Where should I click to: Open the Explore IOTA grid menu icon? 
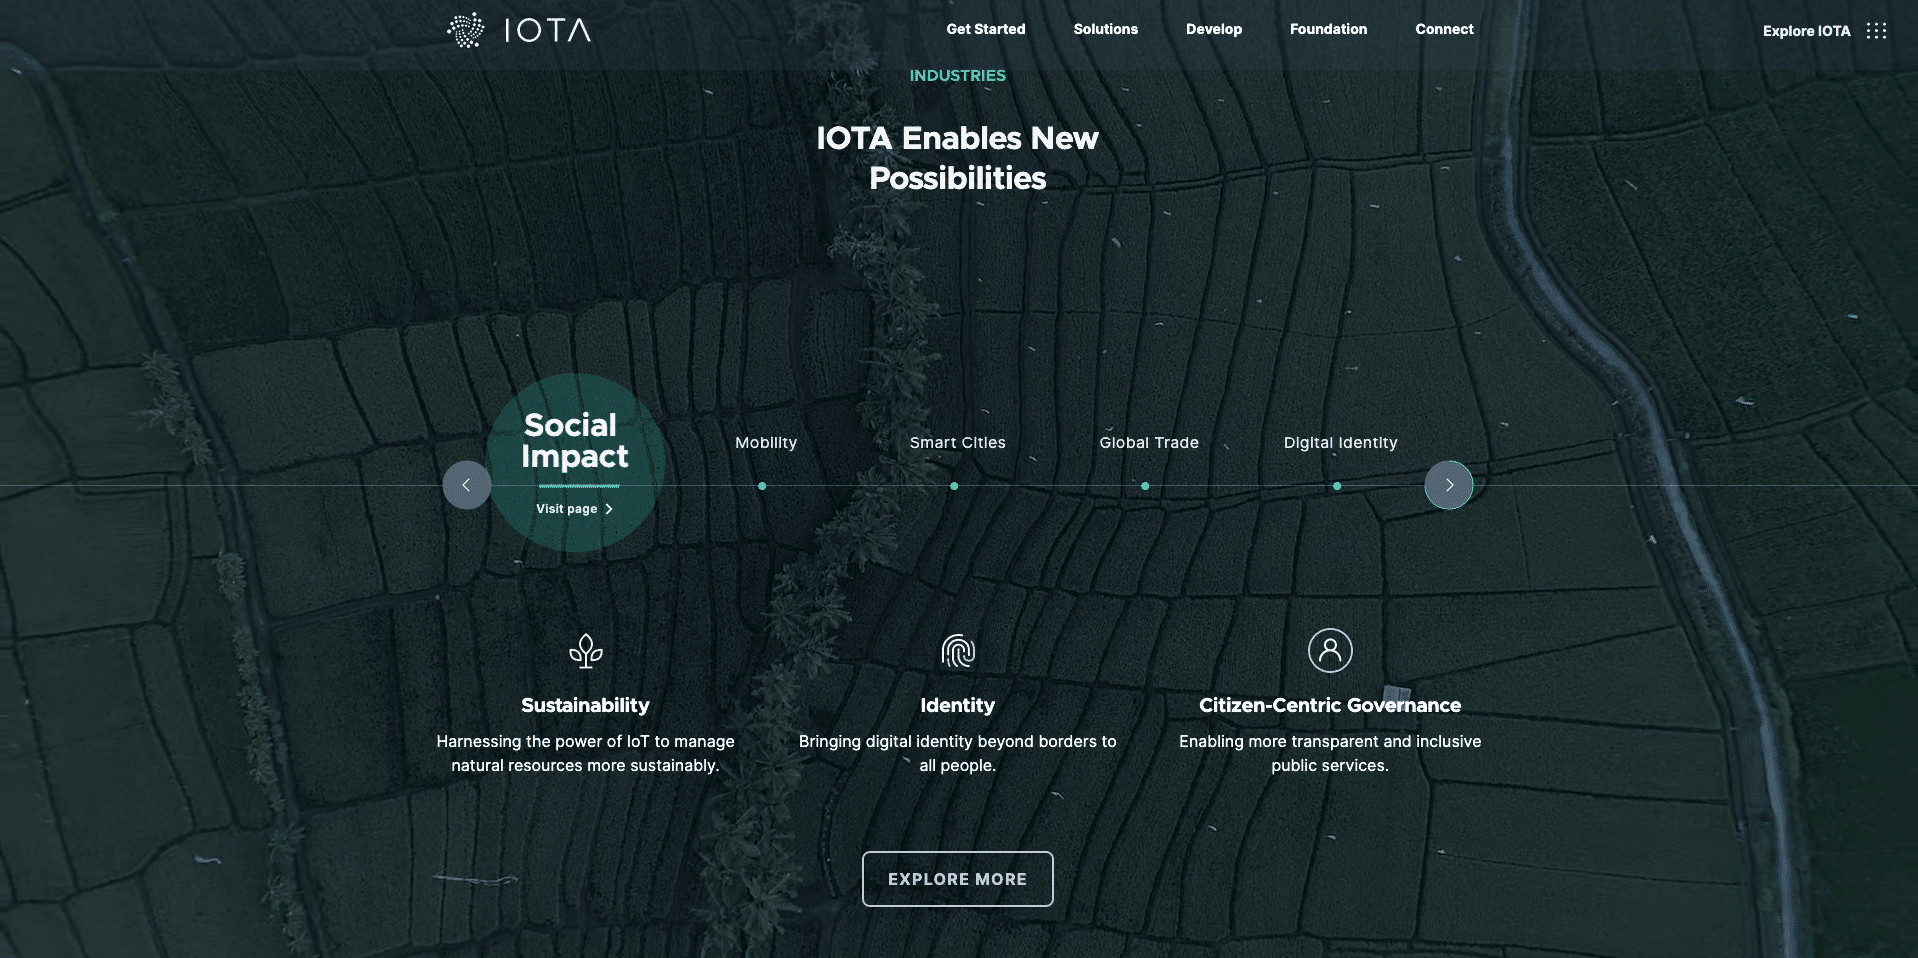[x=1876, y=31]
